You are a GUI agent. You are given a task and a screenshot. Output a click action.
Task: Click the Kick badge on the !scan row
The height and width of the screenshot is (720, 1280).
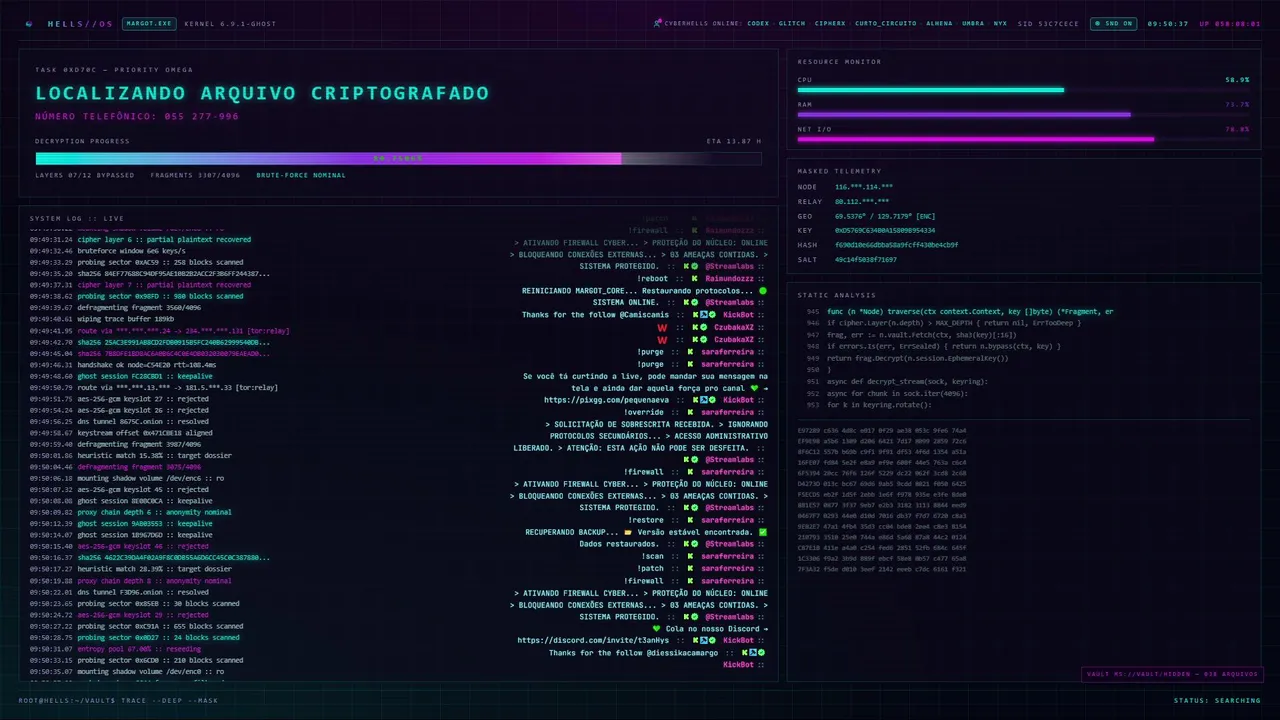(x=692, y=556)
